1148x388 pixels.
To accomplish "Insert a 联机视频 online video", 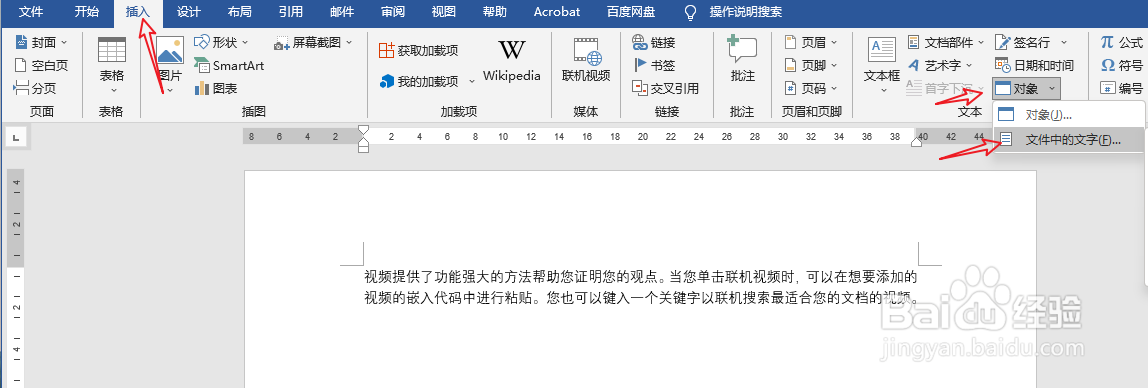I will 586,60.
